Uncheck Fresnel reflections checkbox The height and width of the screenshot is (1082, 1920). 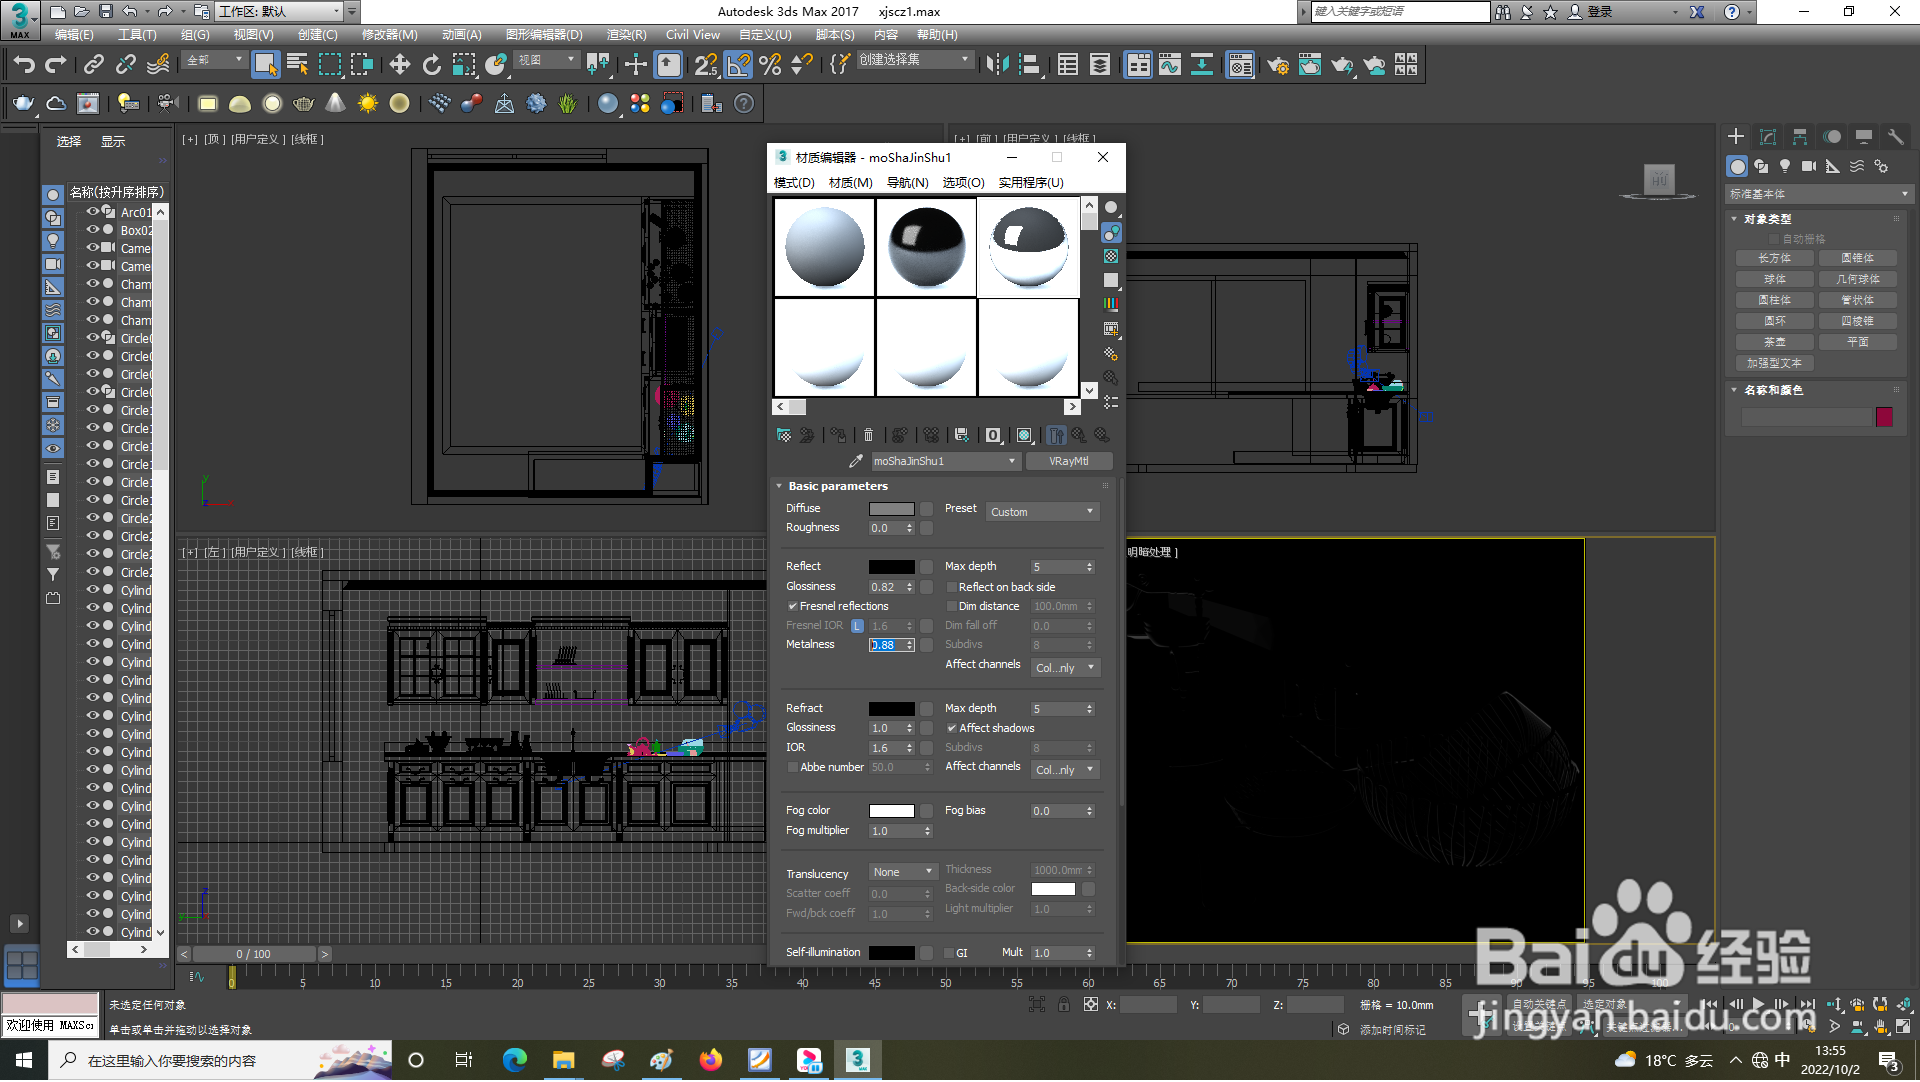click(792, 607)
